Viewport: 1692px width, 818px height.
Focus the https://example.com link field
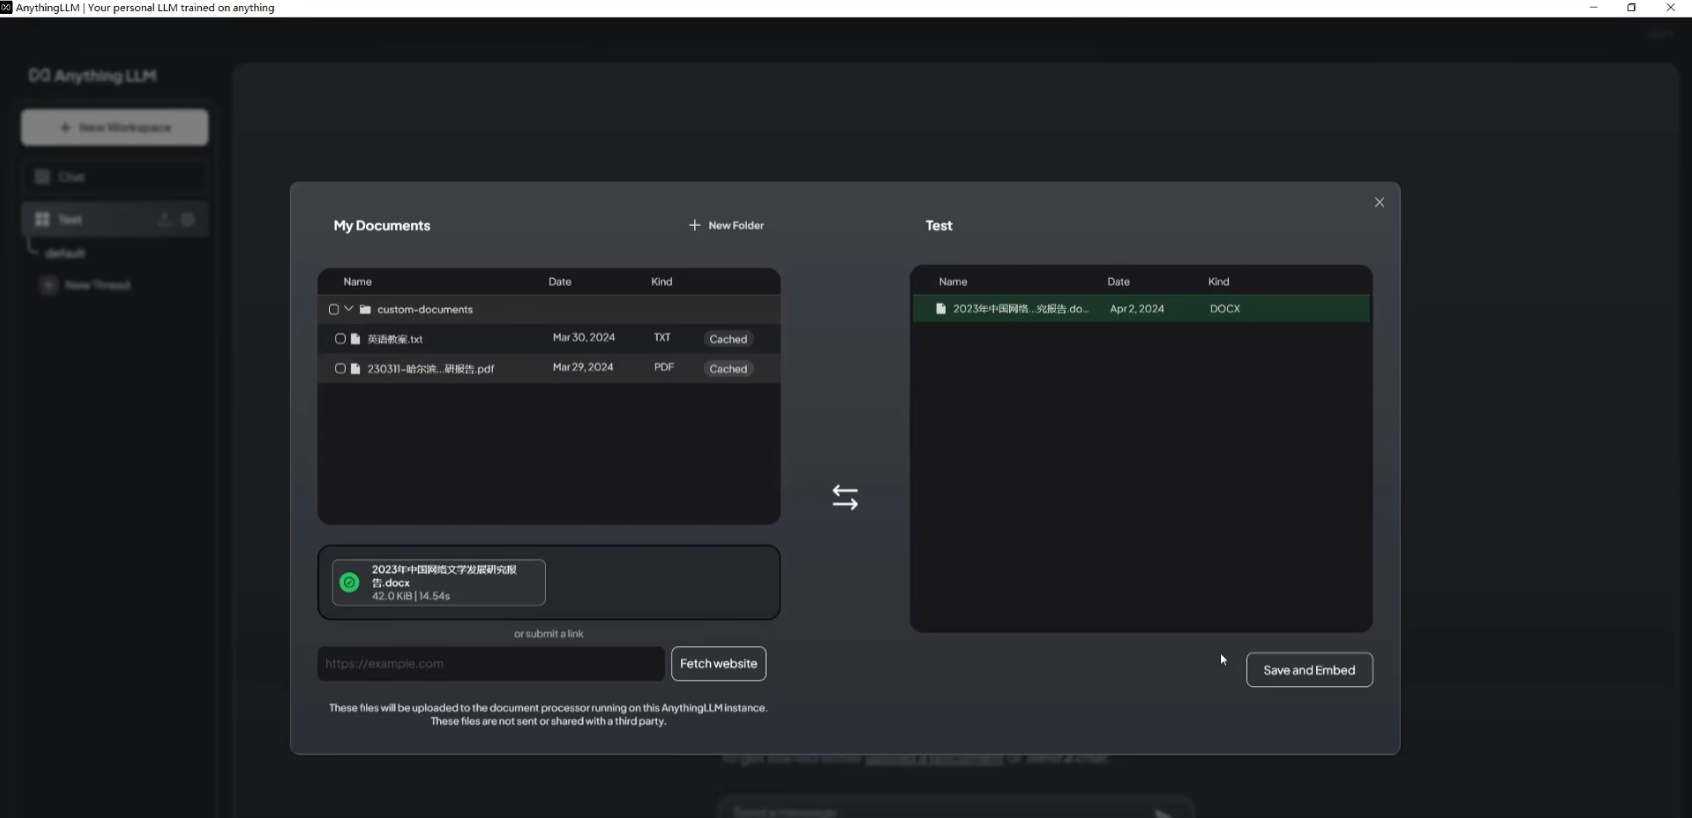coord(491,664)
